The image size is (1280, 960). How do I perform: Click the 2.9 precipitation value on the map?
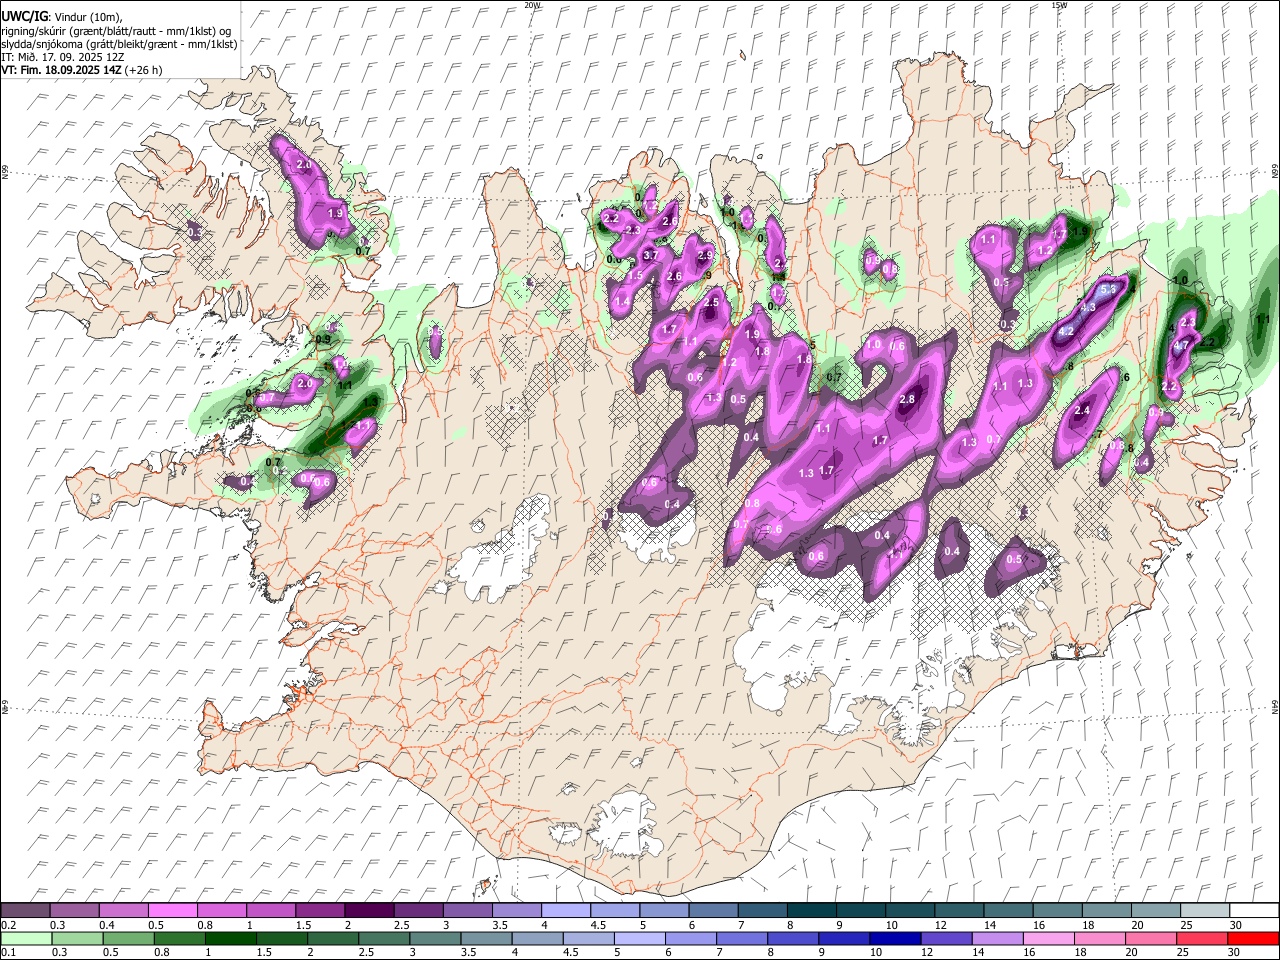(x=705, y=256)
